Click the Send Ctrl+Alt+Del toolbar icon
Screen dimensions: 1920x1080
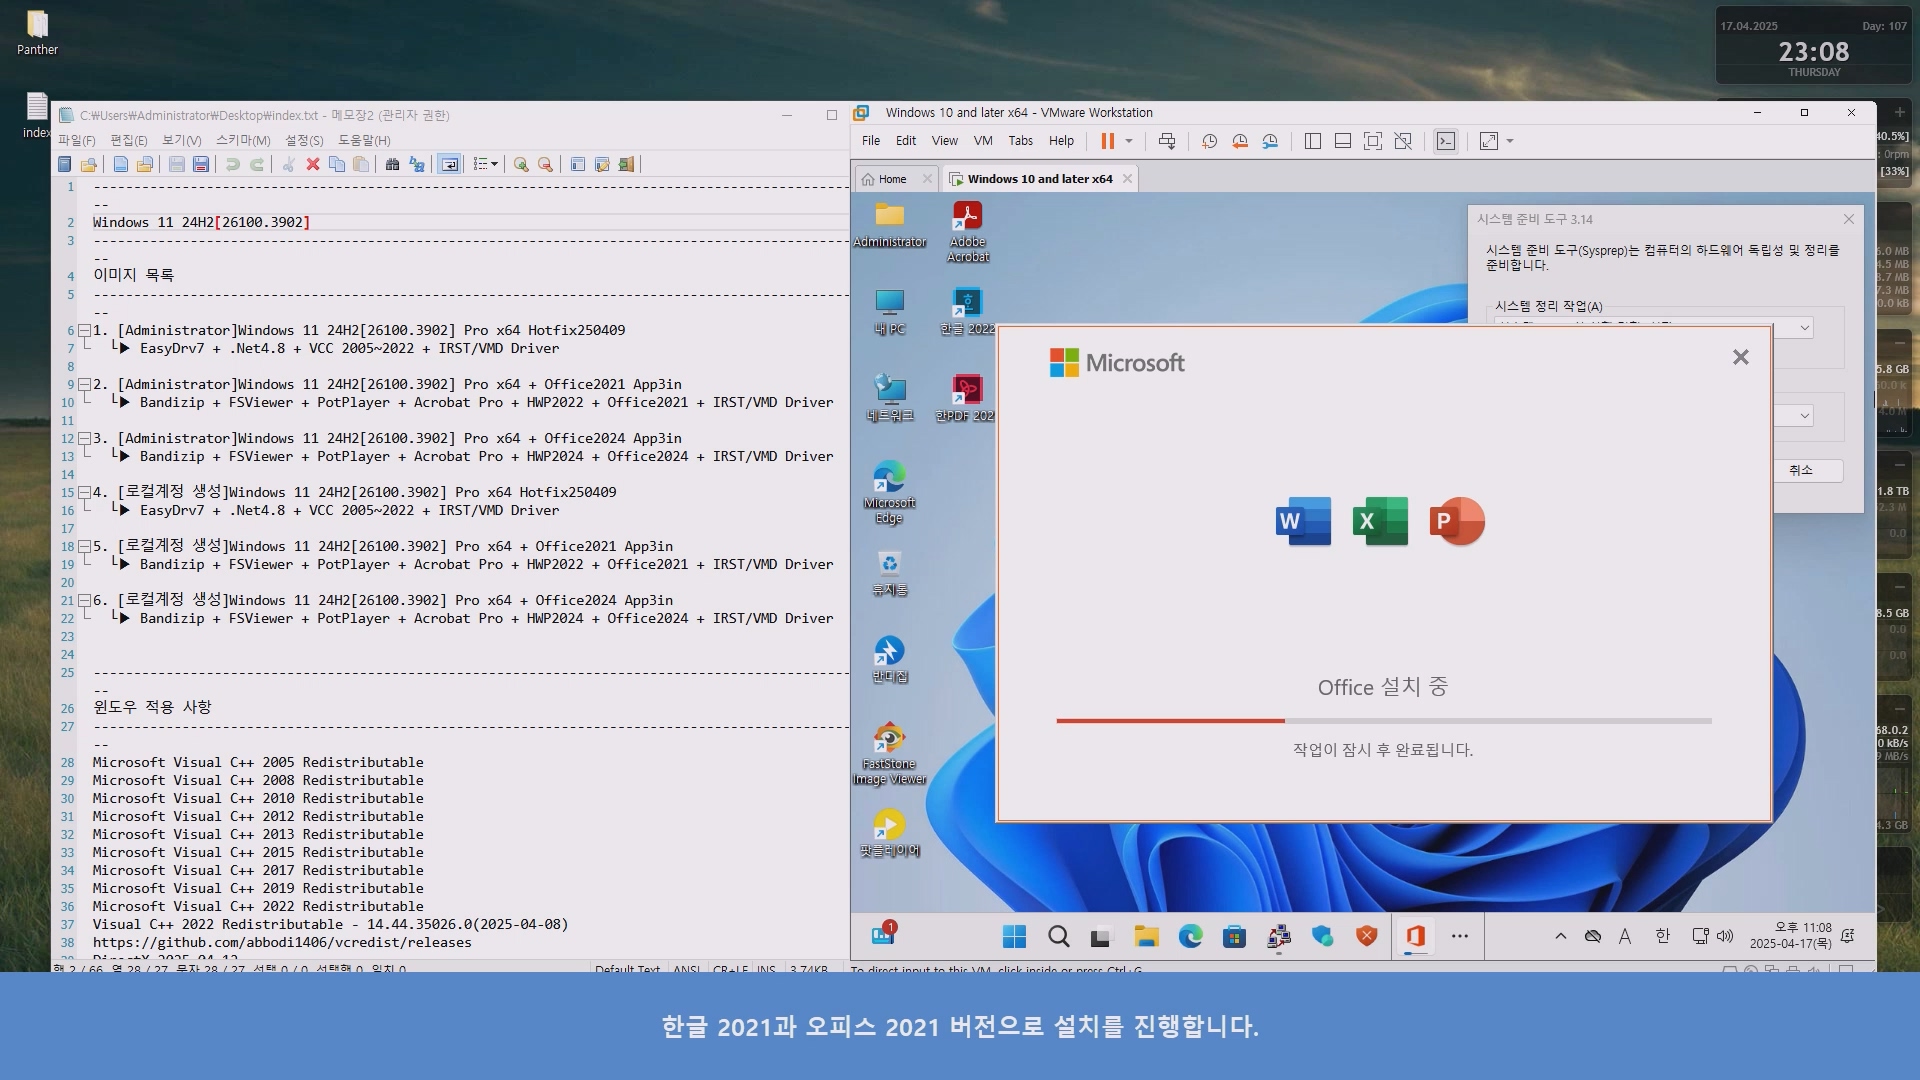[x=1167, y=141]
